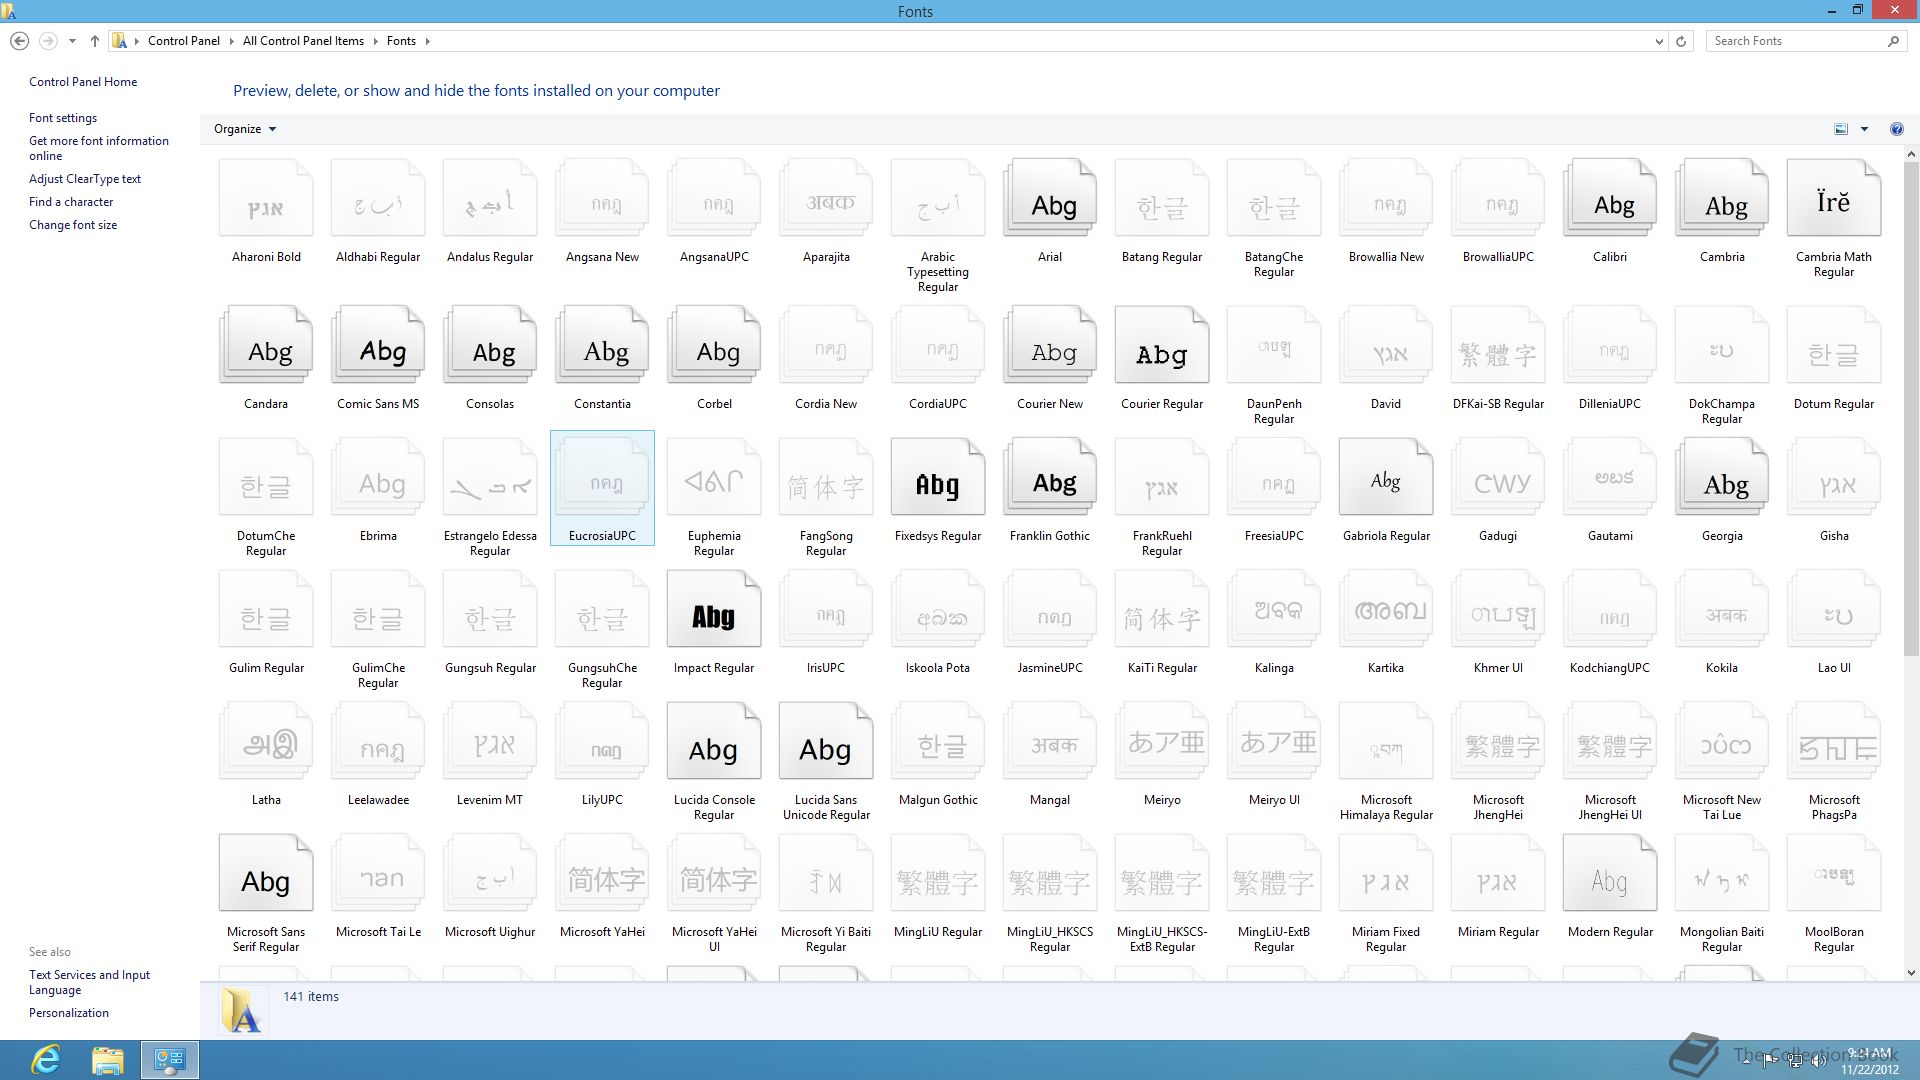Open Text Services and Input Language

(x=89, y=982)
